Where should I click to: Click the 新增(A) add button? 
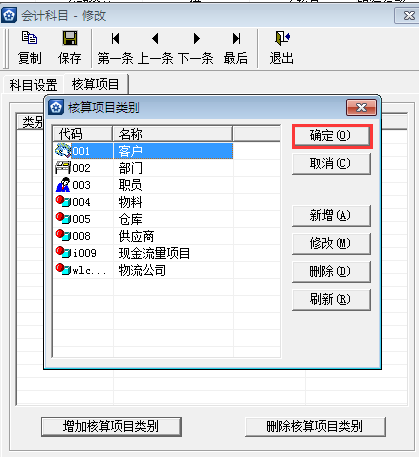tap(332, 216)
